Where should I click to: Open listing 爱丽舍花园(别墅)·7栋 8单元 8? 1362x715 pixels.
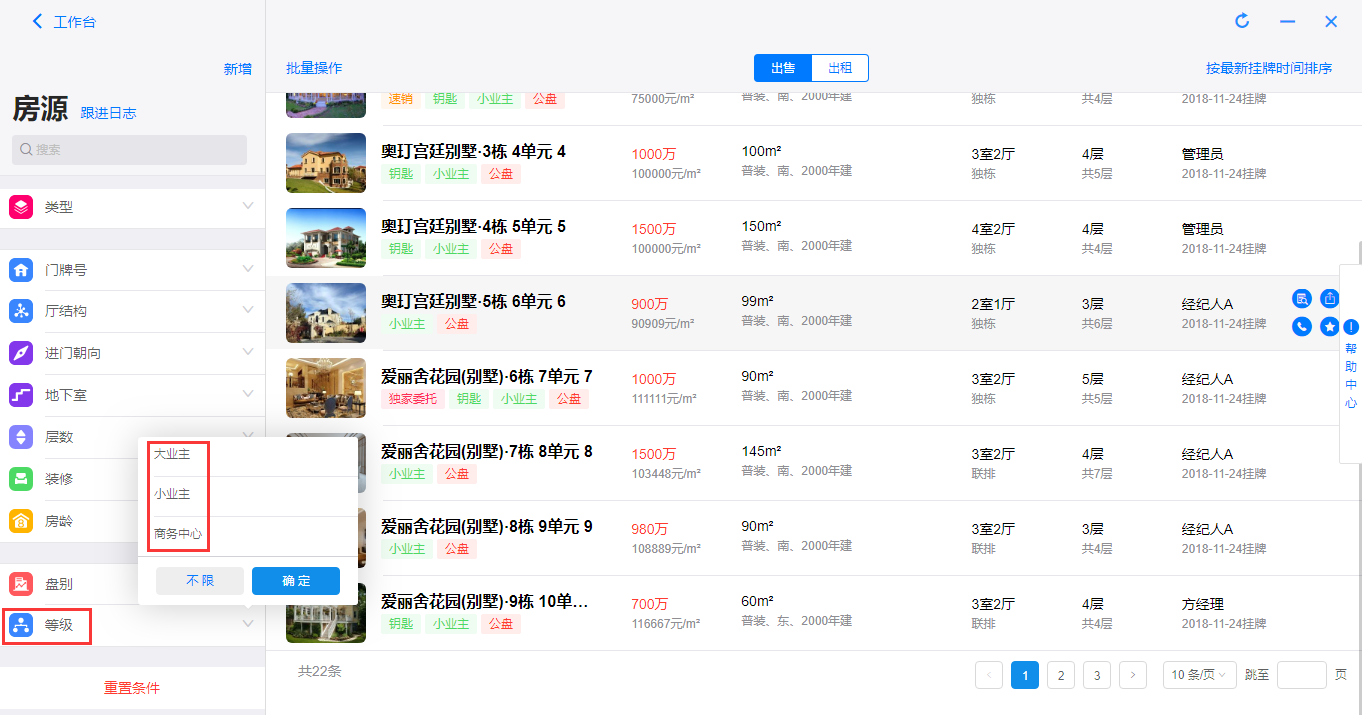point(487,452)
